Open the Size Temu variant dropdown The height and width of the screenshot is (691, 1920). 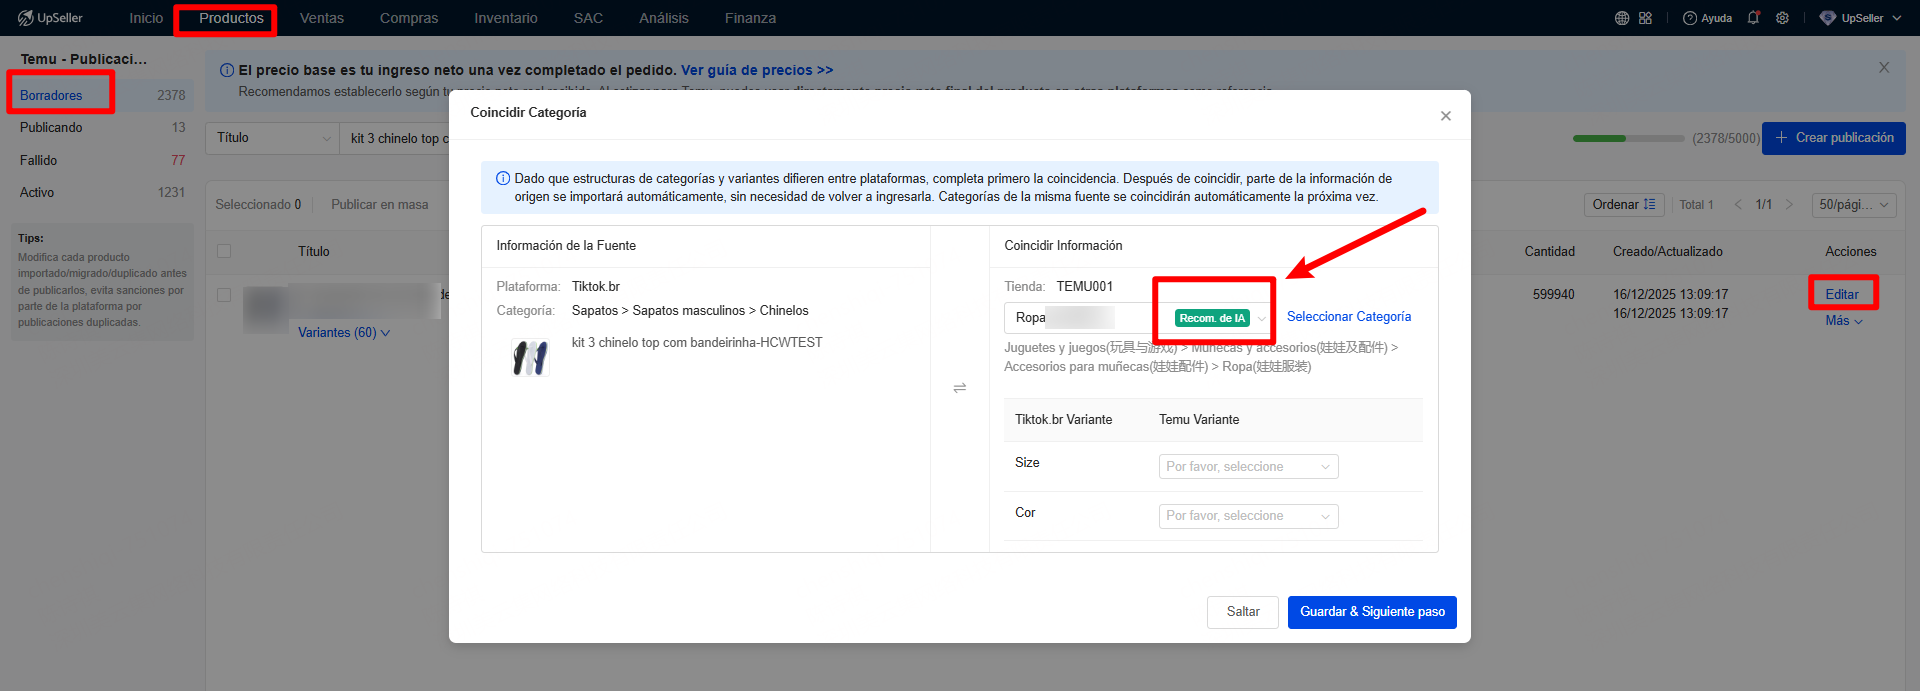point(1247,467)
